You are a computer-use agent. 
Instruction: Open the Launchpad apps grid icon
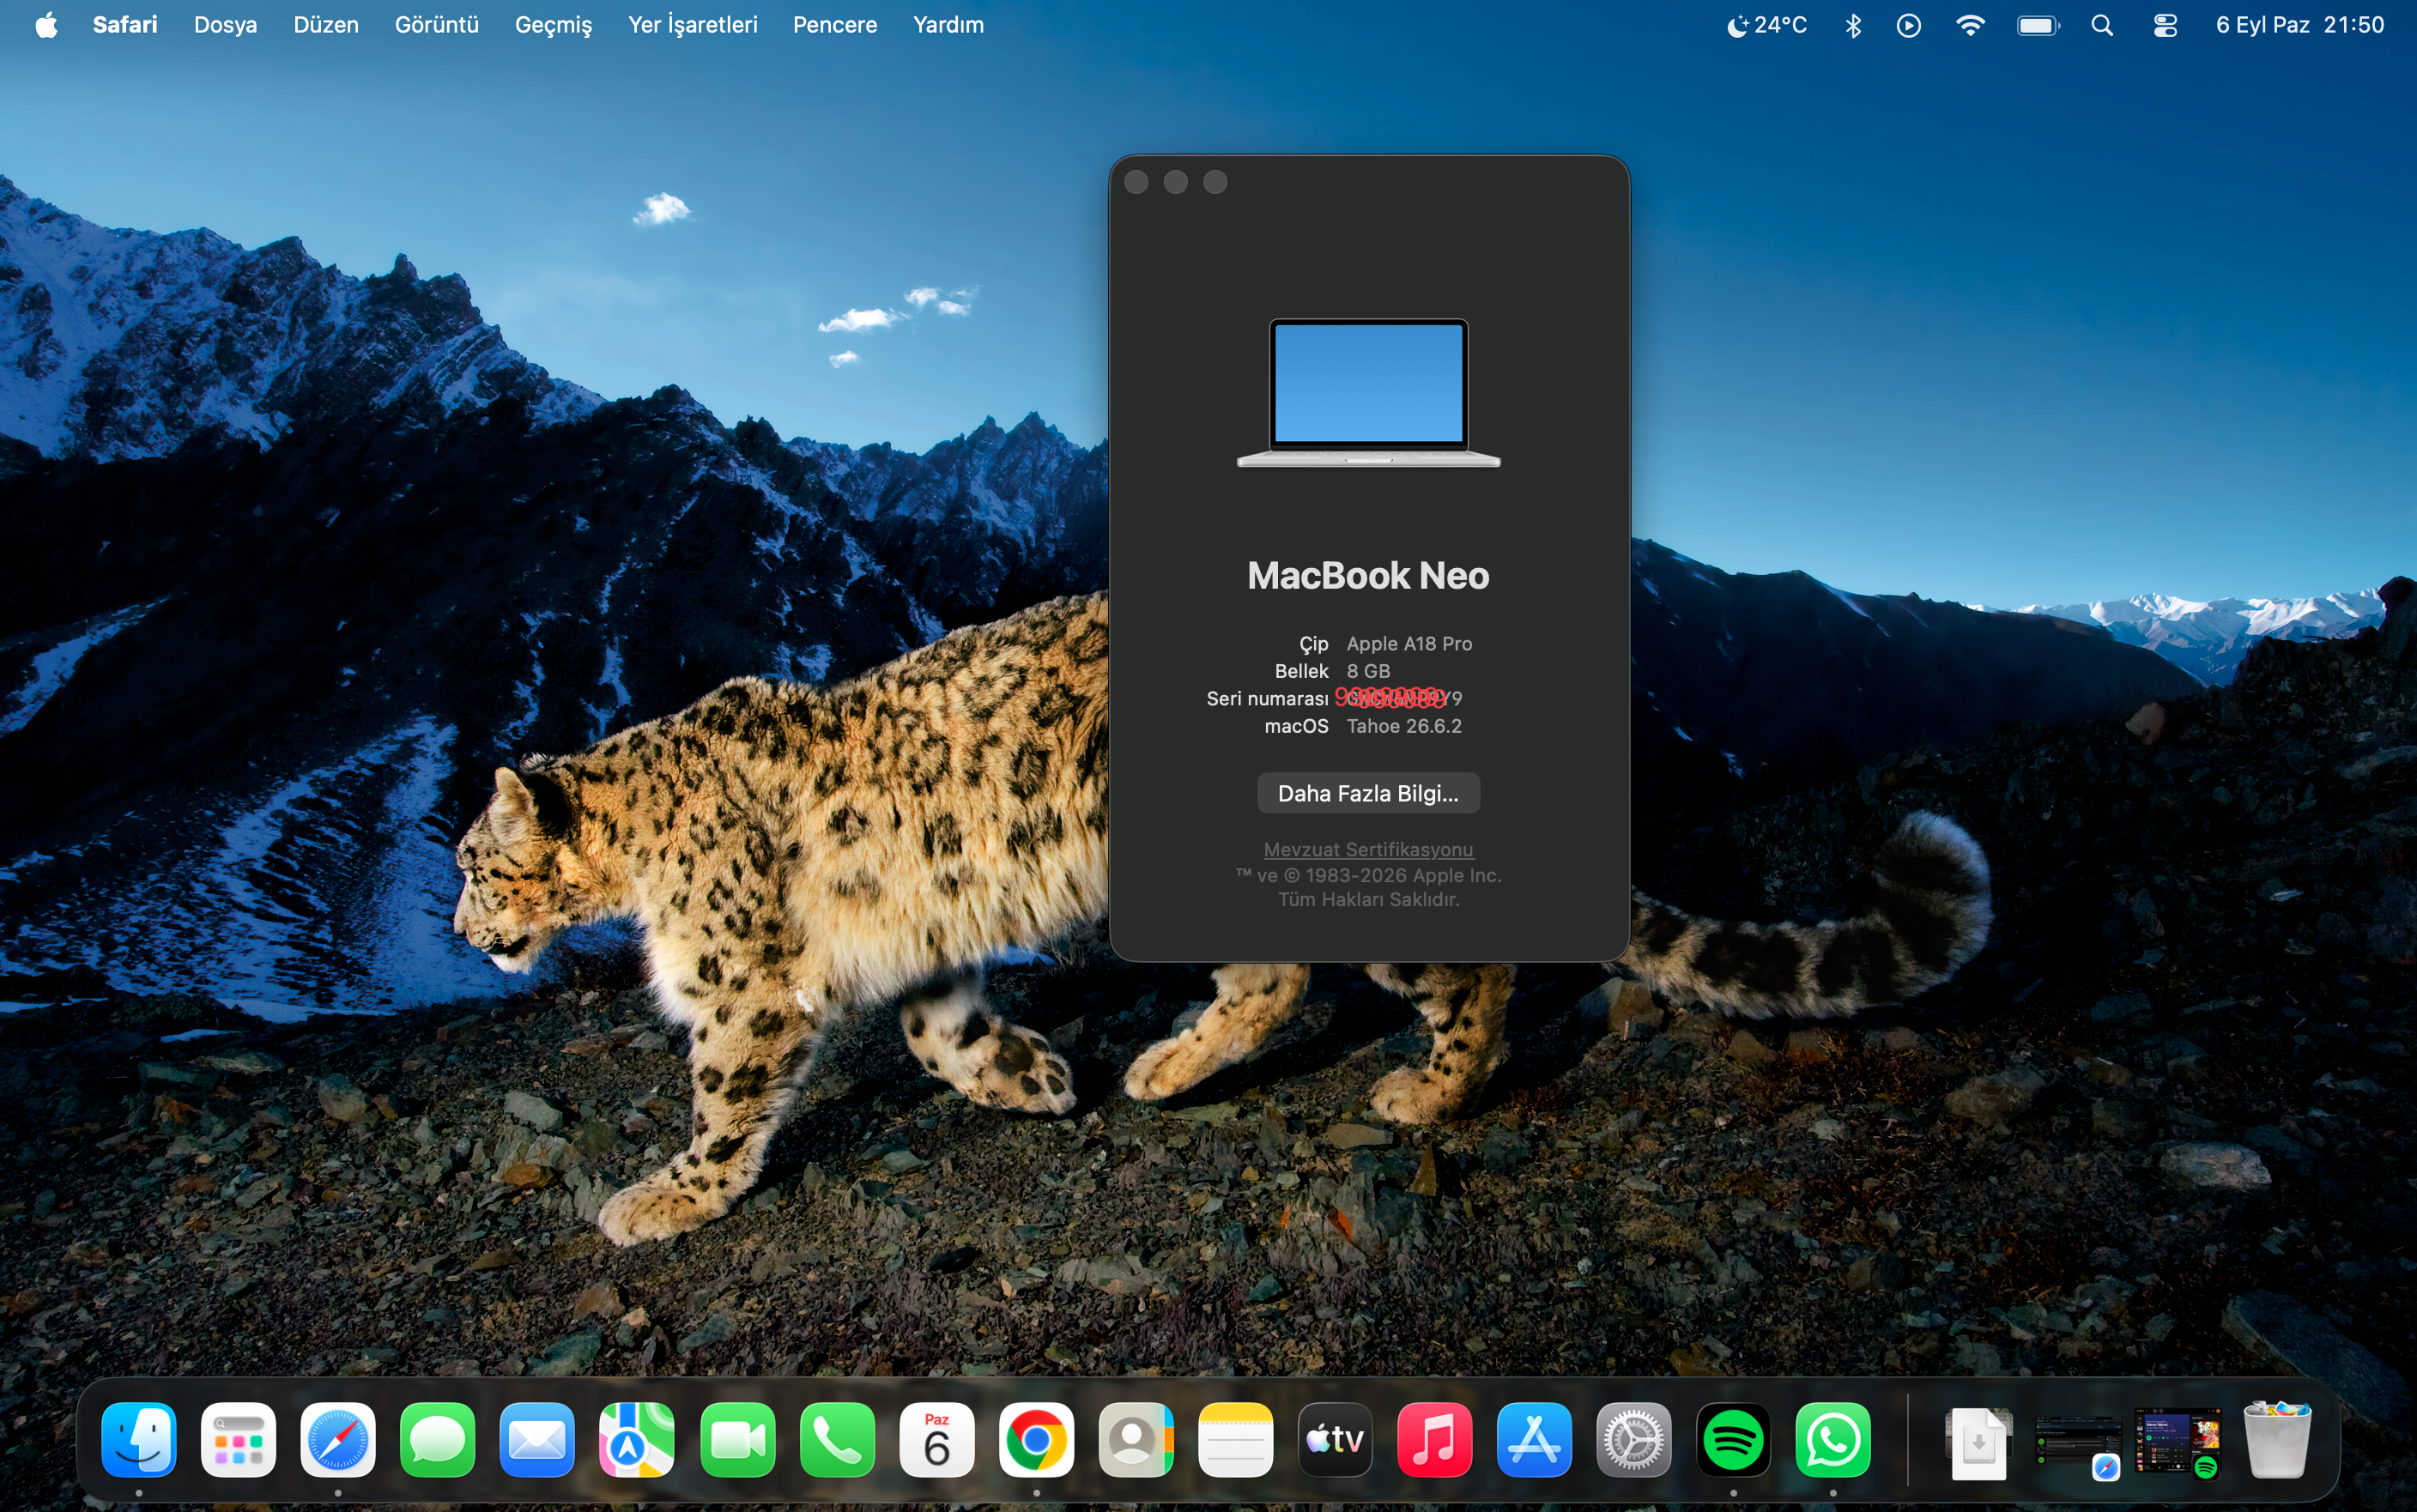coord(238,1440)
